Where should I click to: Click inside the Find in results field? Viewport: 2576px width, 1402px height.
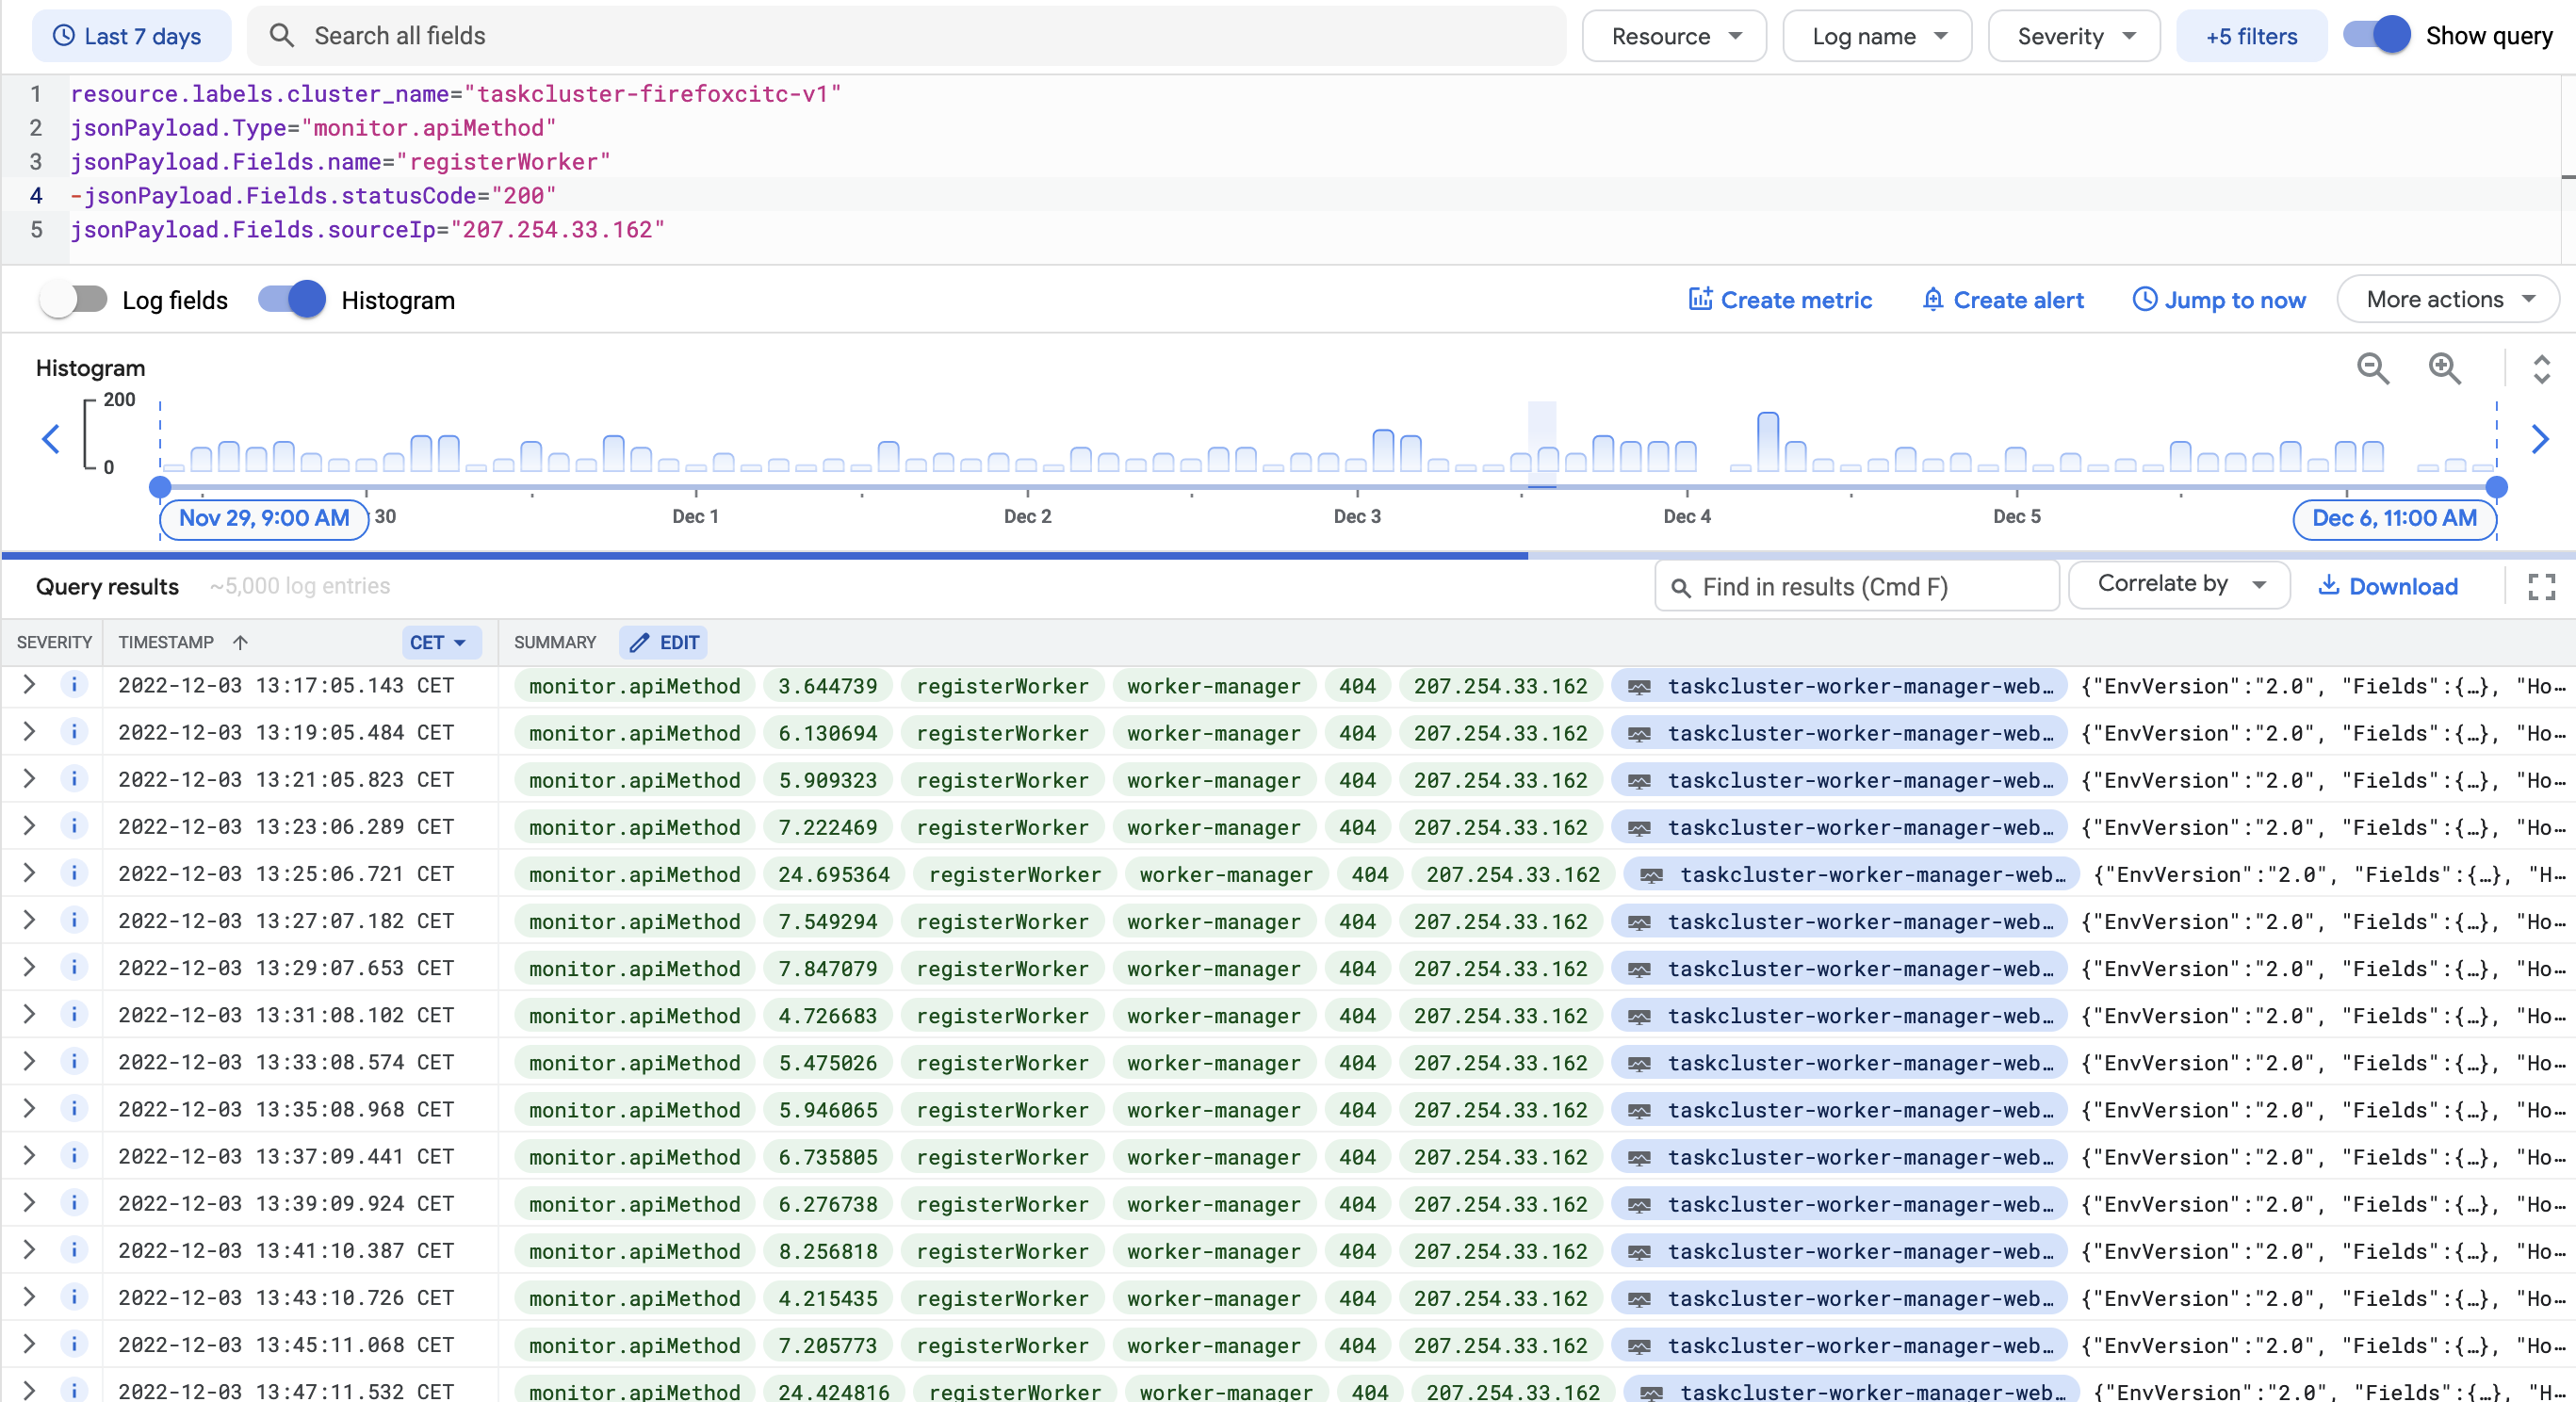click(1856, 586)
